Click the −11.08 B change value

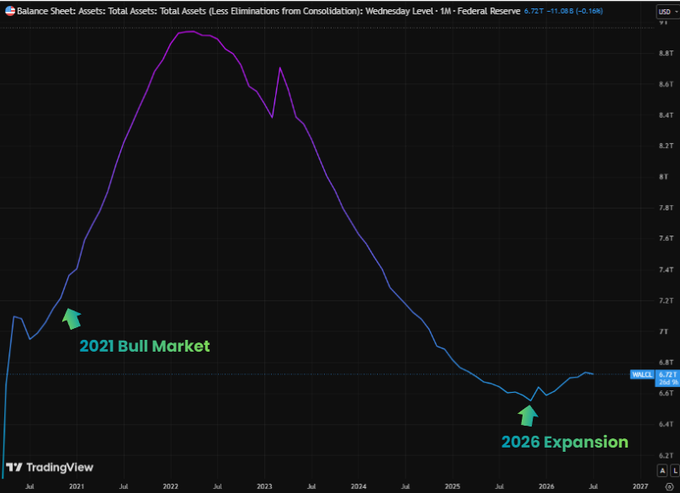(x=560, y=11)
